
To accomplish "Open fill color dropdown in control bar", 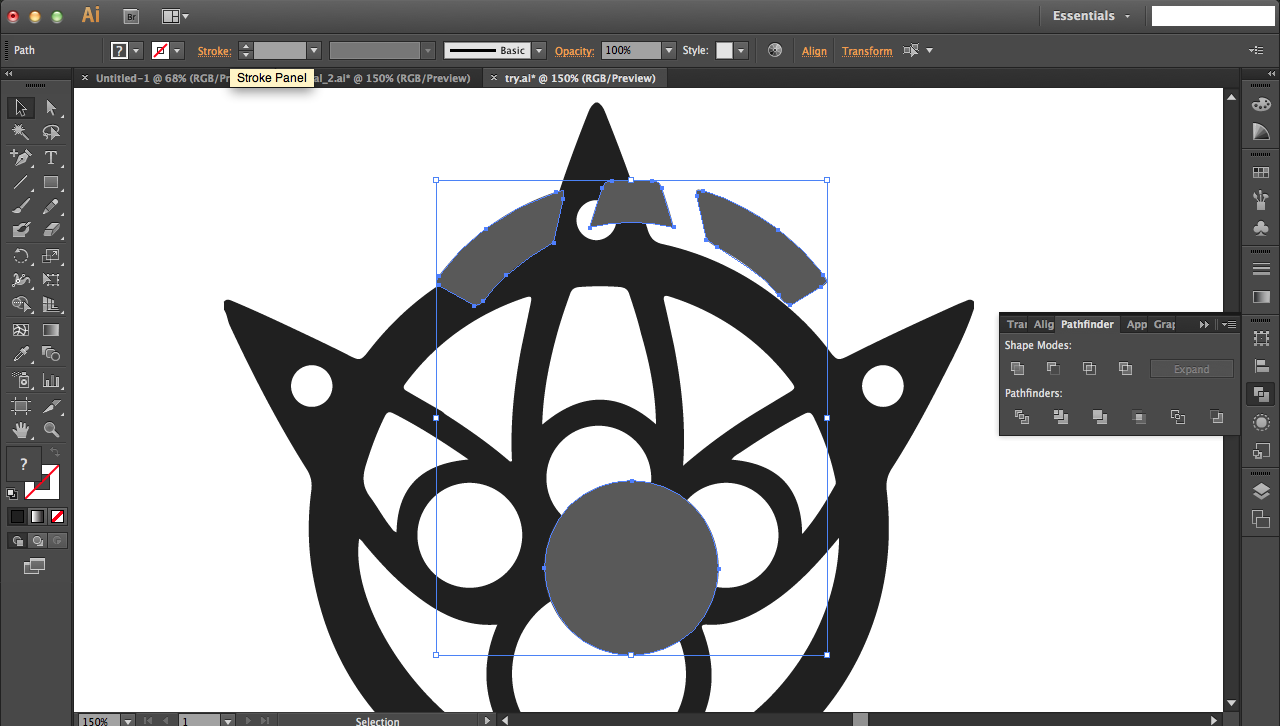I will [137, 50].
